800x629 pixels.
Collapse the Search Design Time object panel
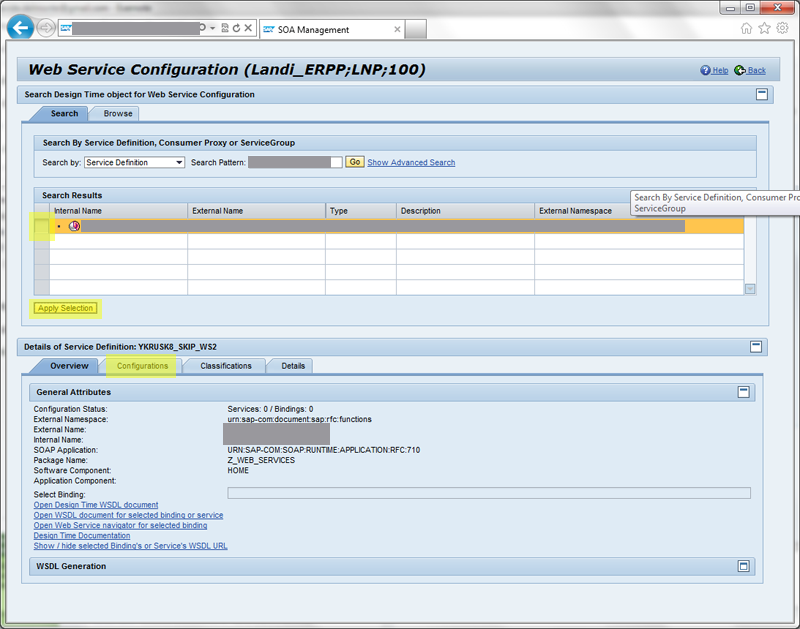(x=762, y=94)
